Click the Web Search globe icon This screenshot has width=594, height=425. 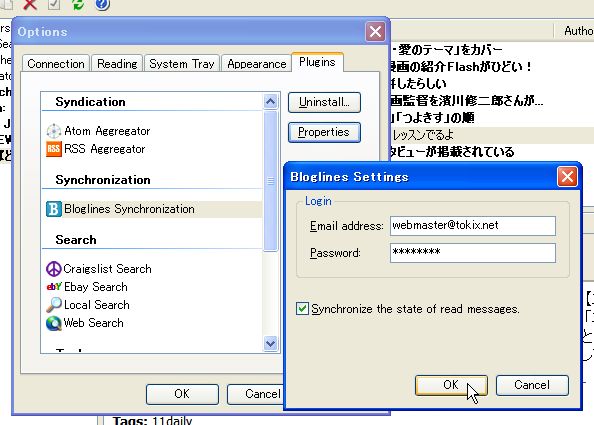pyautogui.click(x=54, y=323)
